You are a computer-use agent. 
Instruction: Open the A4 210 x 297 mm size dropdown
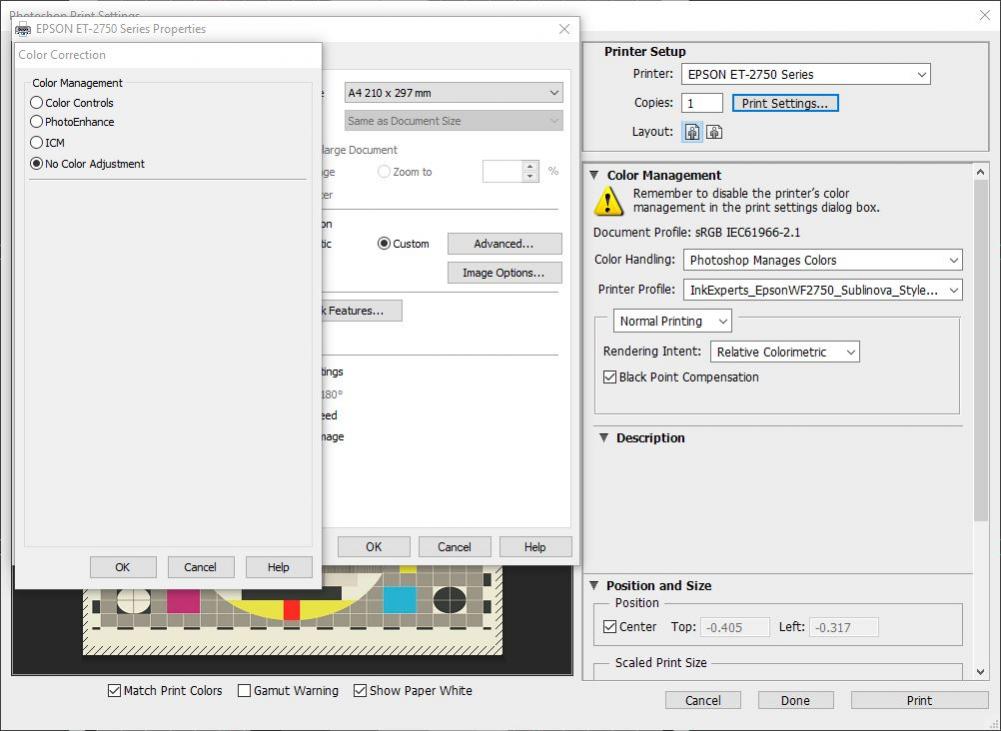click(454, 93)
